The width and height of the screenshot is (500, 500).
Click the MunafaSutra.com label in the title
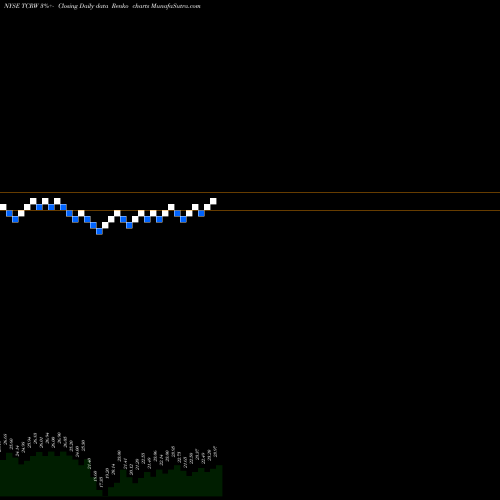[x=176, y=6]
